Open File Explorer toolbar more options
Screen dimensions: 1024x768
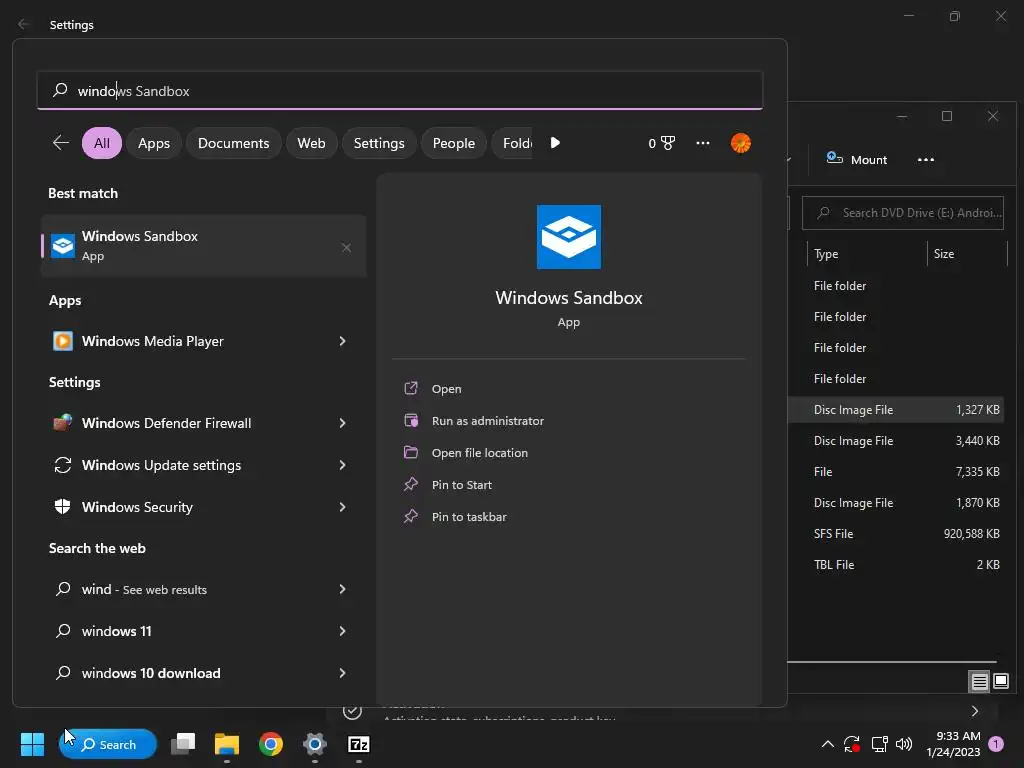tap(925, 159)
